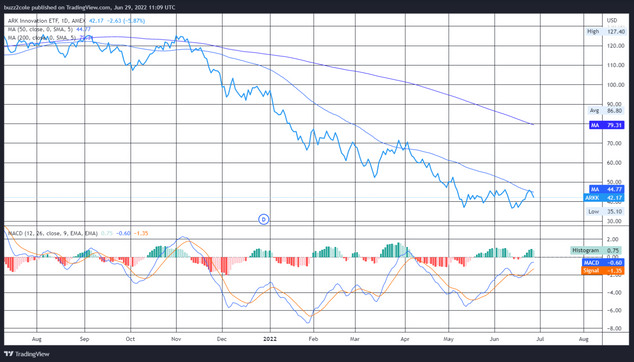Screen dimensions: 634x362
Task: Click the 120.00 price axis value
Action: click(615, 46)
